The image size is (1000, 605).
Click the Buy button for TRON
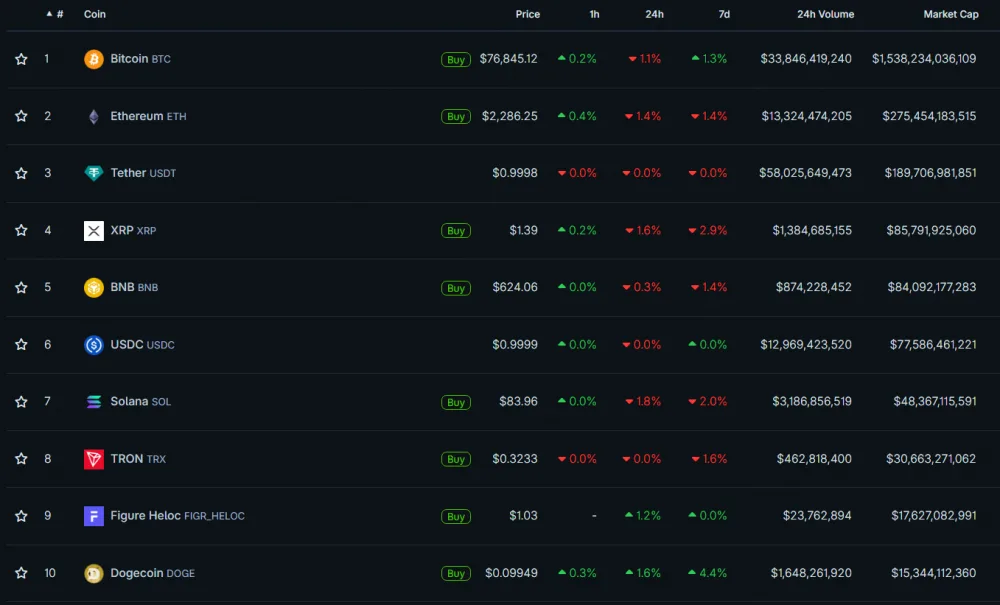(456, 459)
